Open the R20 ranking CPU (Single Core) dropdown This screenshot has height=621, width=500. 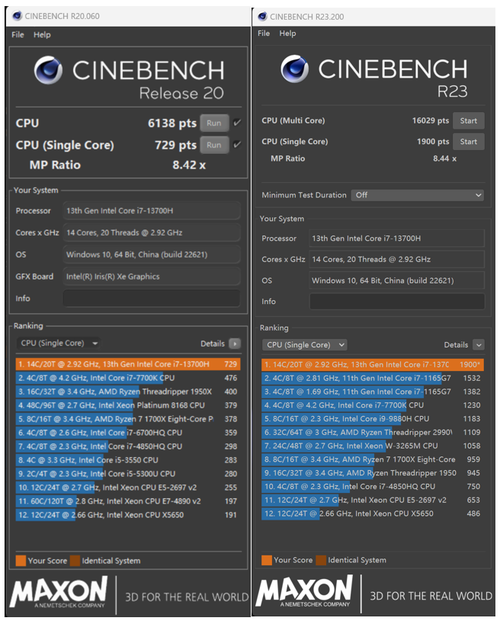coord(58,343)
